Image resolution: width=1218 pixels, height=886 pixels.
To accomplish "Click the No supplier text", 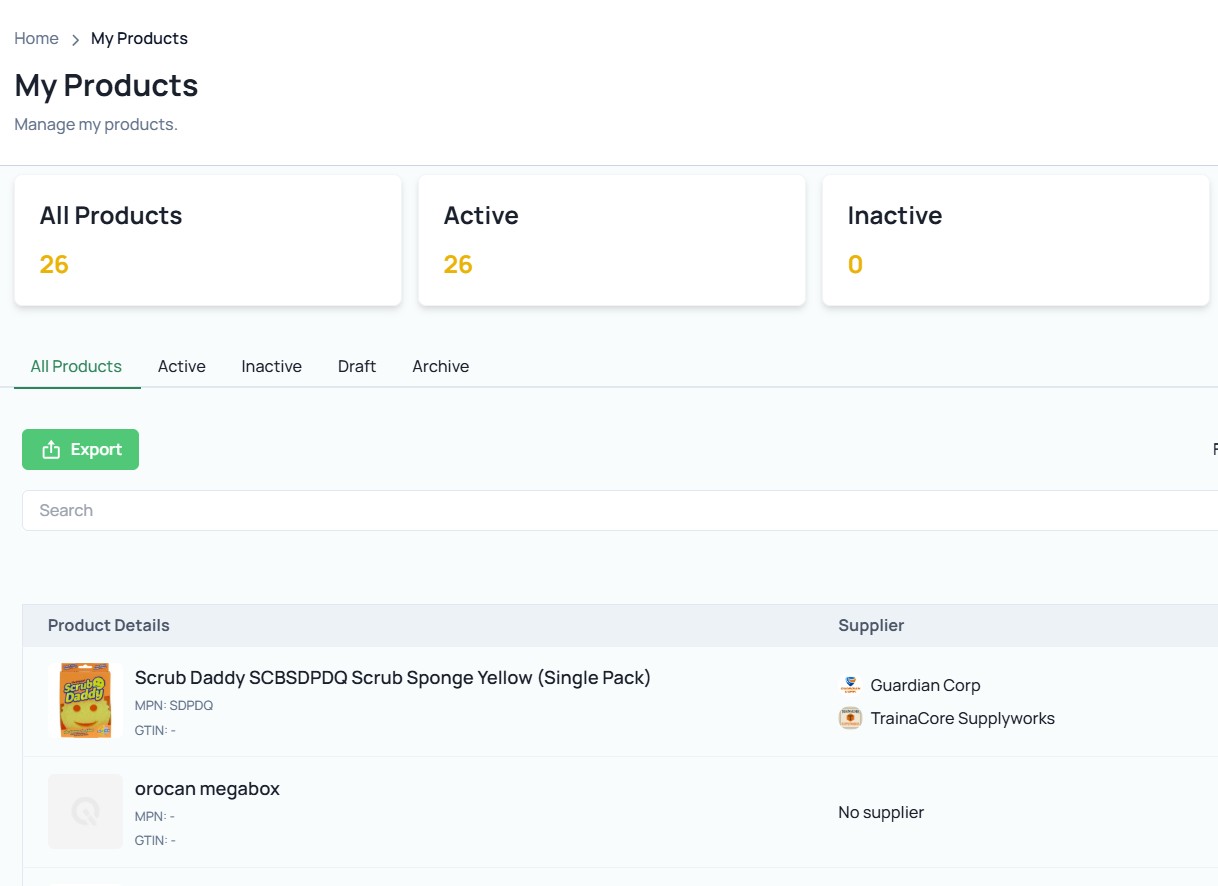I will pyautogui.click(x=881, y=812).
